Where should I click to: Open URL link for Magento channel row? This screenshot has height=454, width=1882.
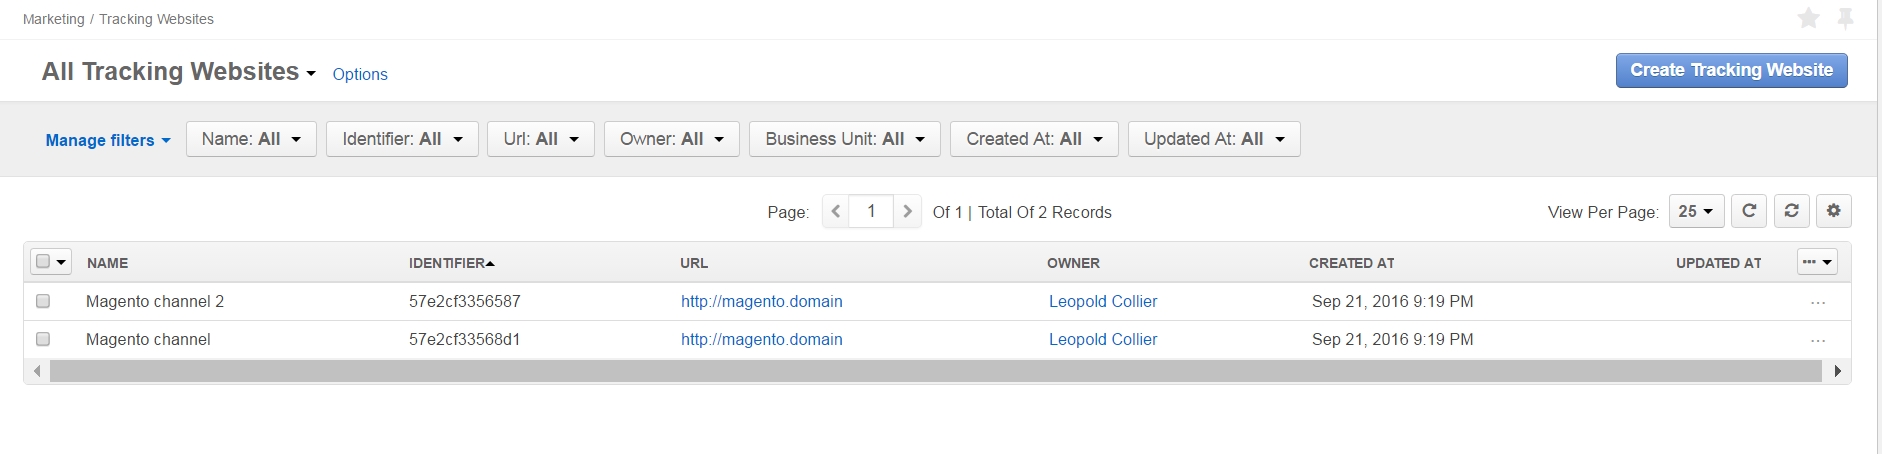click(x=762, y=339)
